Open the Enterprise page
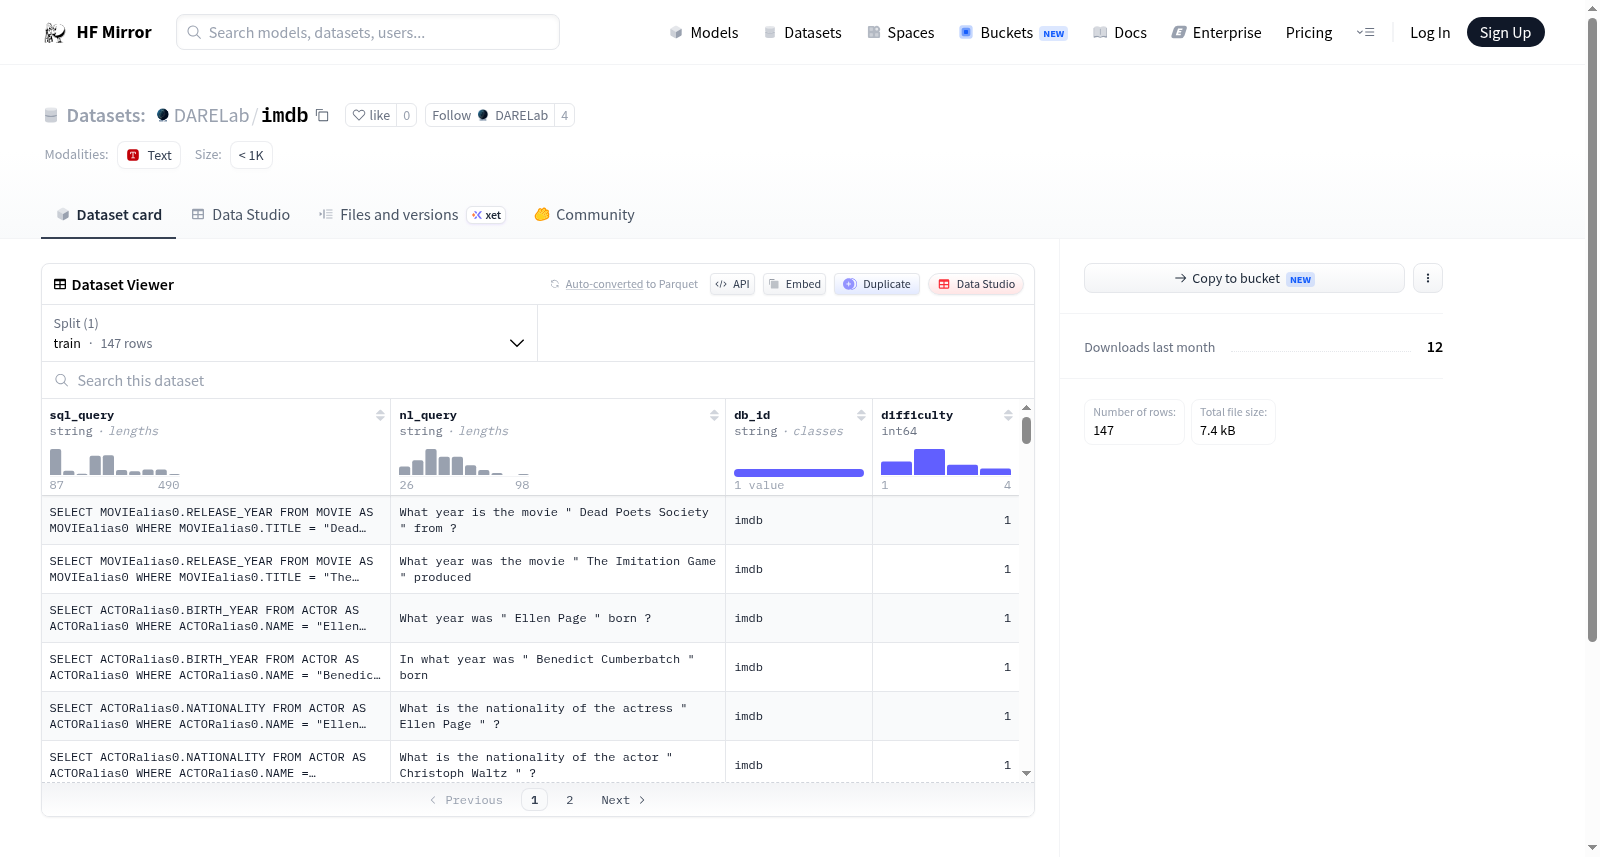Screen dimensions: 1600x857 click(1216, 33)
